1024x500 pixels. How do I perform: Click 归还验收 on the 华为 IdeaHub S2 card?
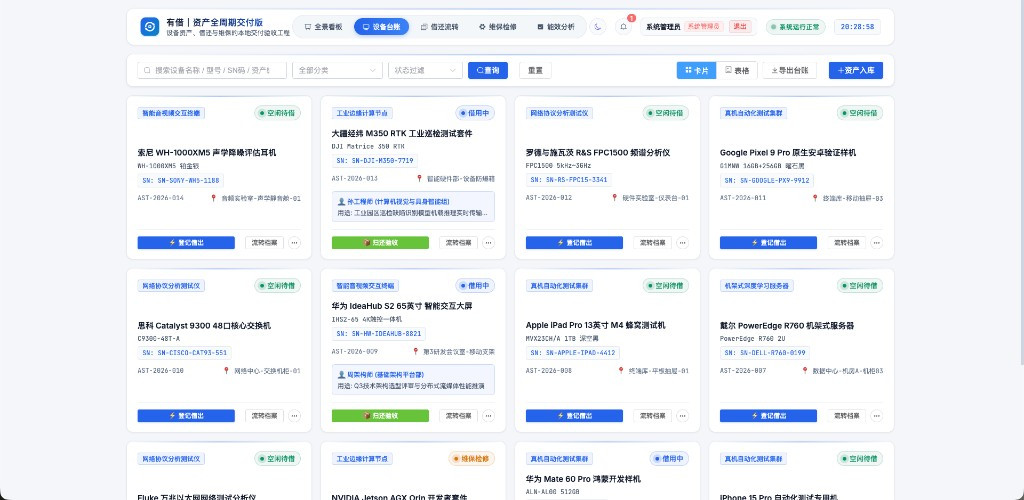click(x=380, y=415)
